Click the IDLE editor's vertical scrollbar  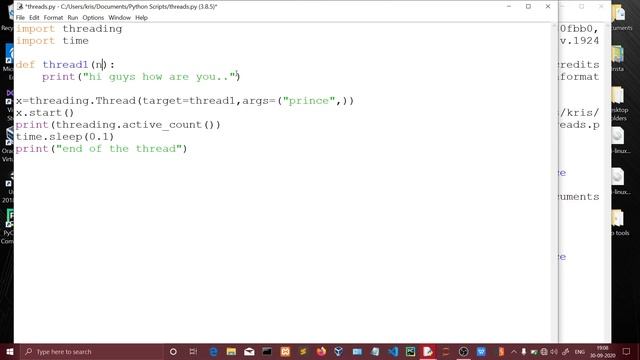[554, 182]
